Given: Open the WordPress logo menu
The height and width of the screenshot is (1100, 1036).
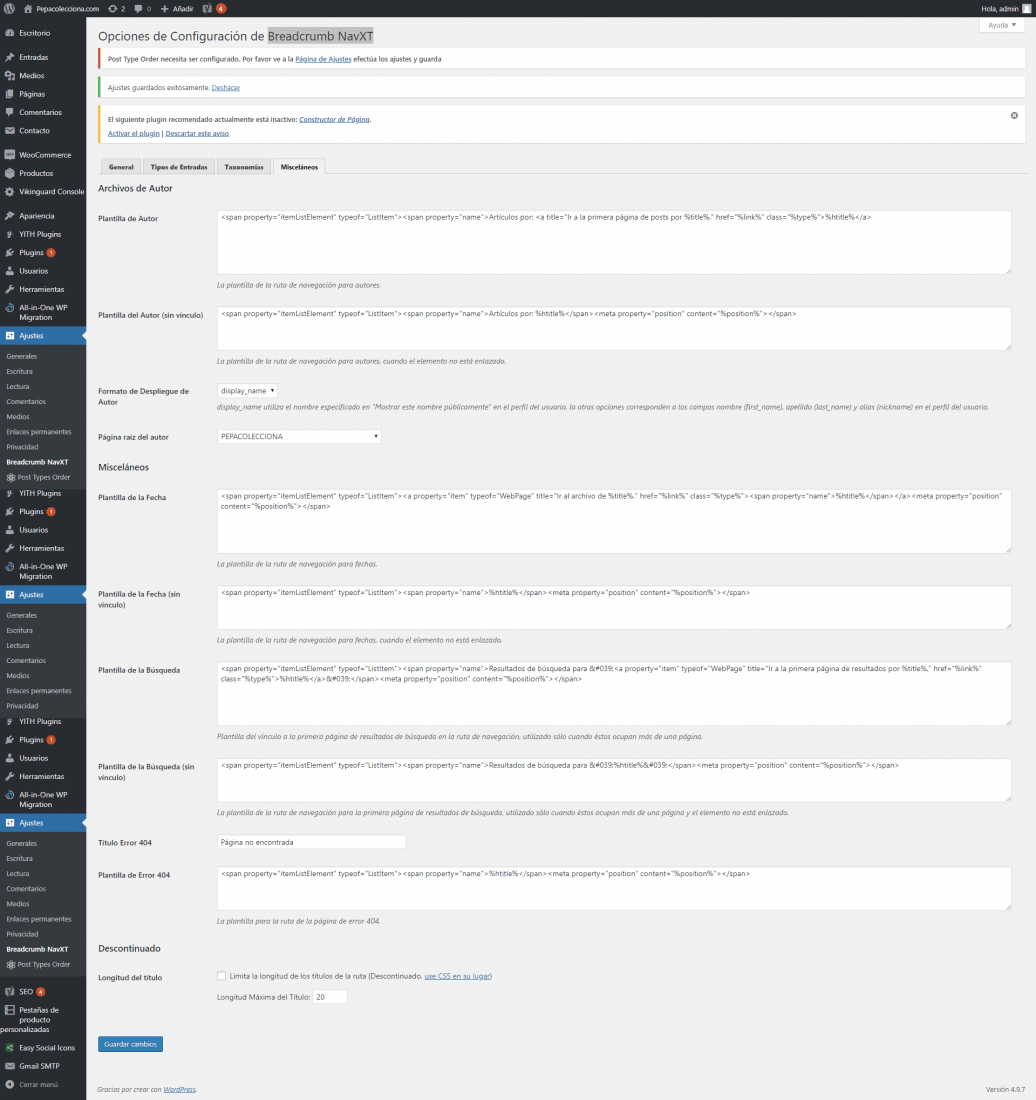Looking at the screenshot, I should click(x=9, y=8).
